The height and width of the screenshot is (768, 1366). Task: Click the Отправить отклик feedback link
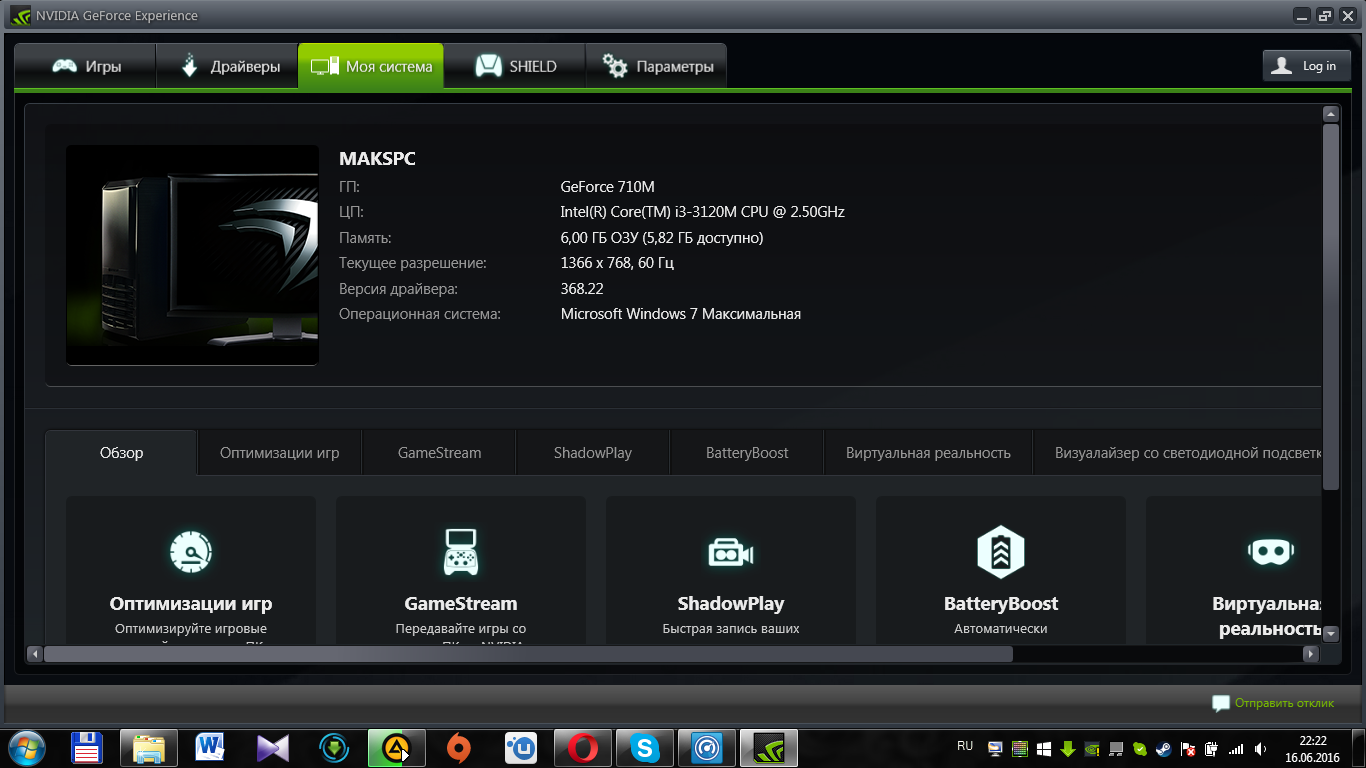click(x=1273, y=703)
